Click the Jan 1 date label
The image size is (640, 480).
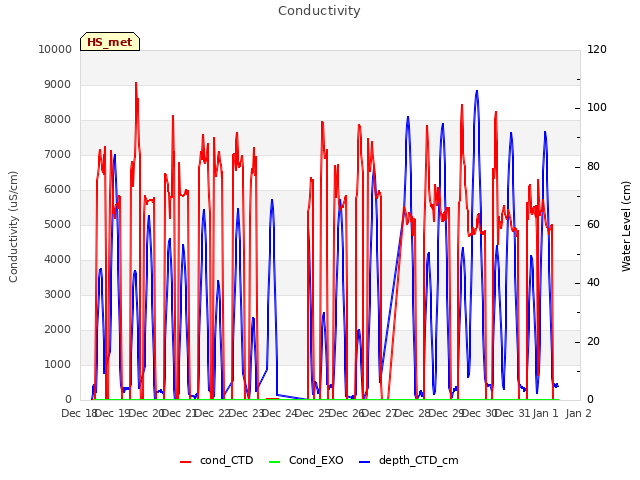545,413
